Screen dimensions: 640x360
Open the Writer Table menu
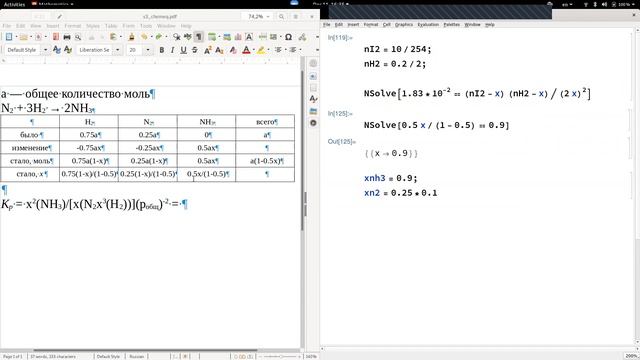point(111,26)
